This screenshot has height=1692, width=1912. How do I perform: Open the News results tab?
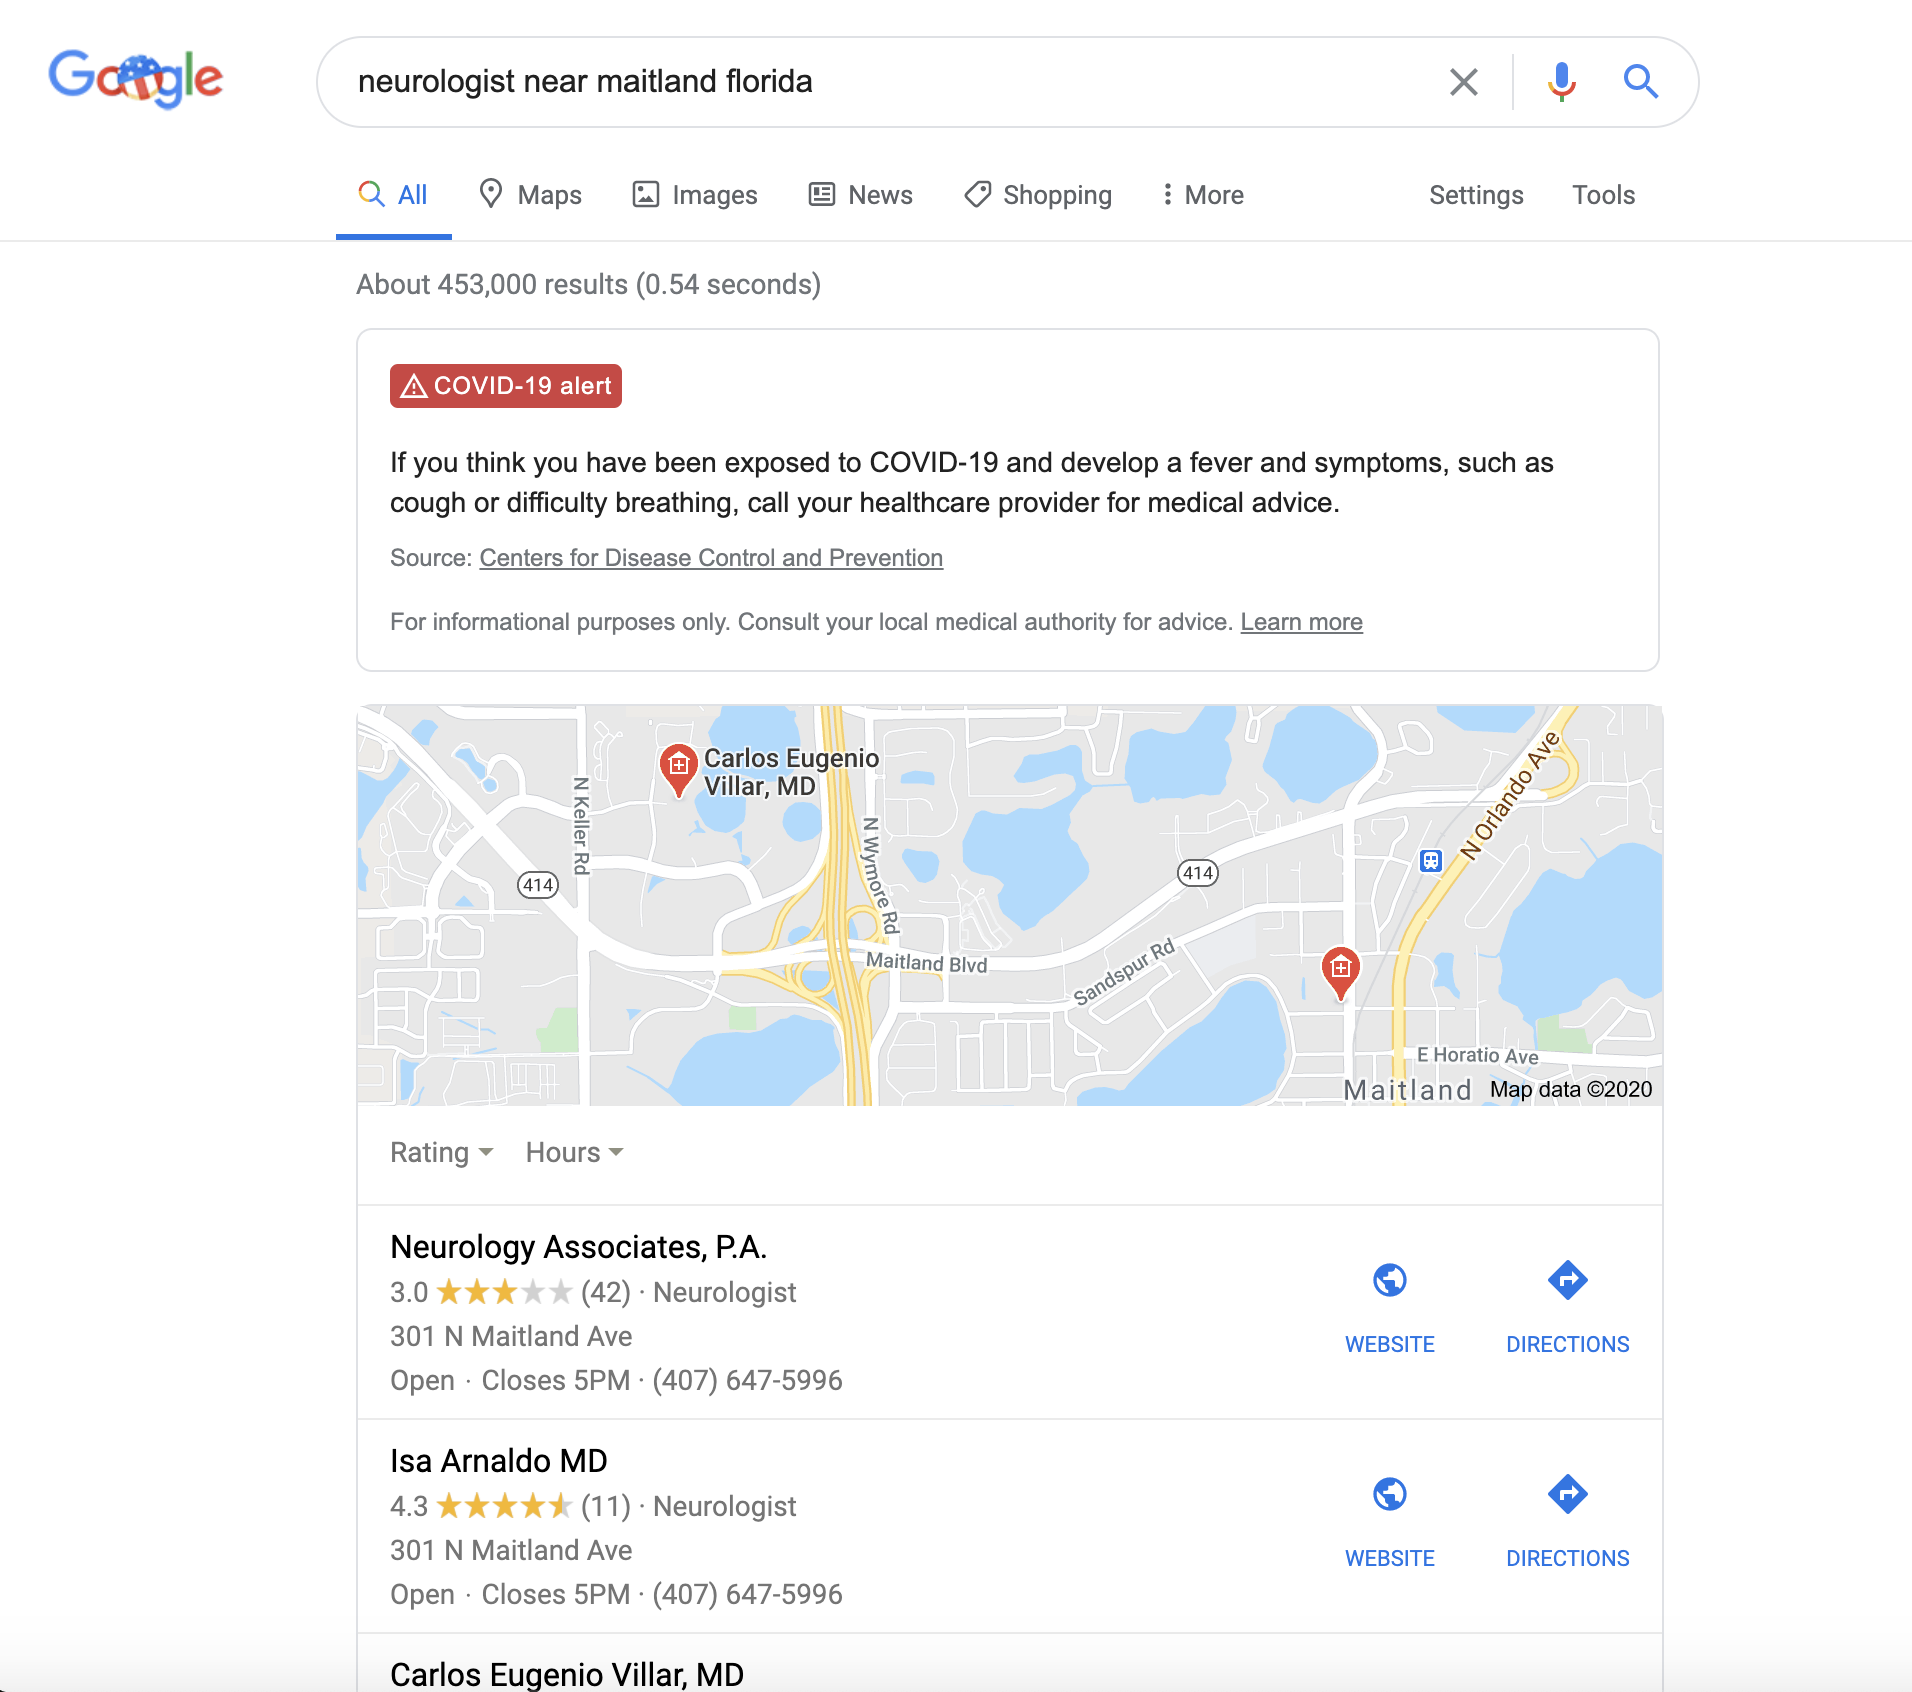point(860,195)
